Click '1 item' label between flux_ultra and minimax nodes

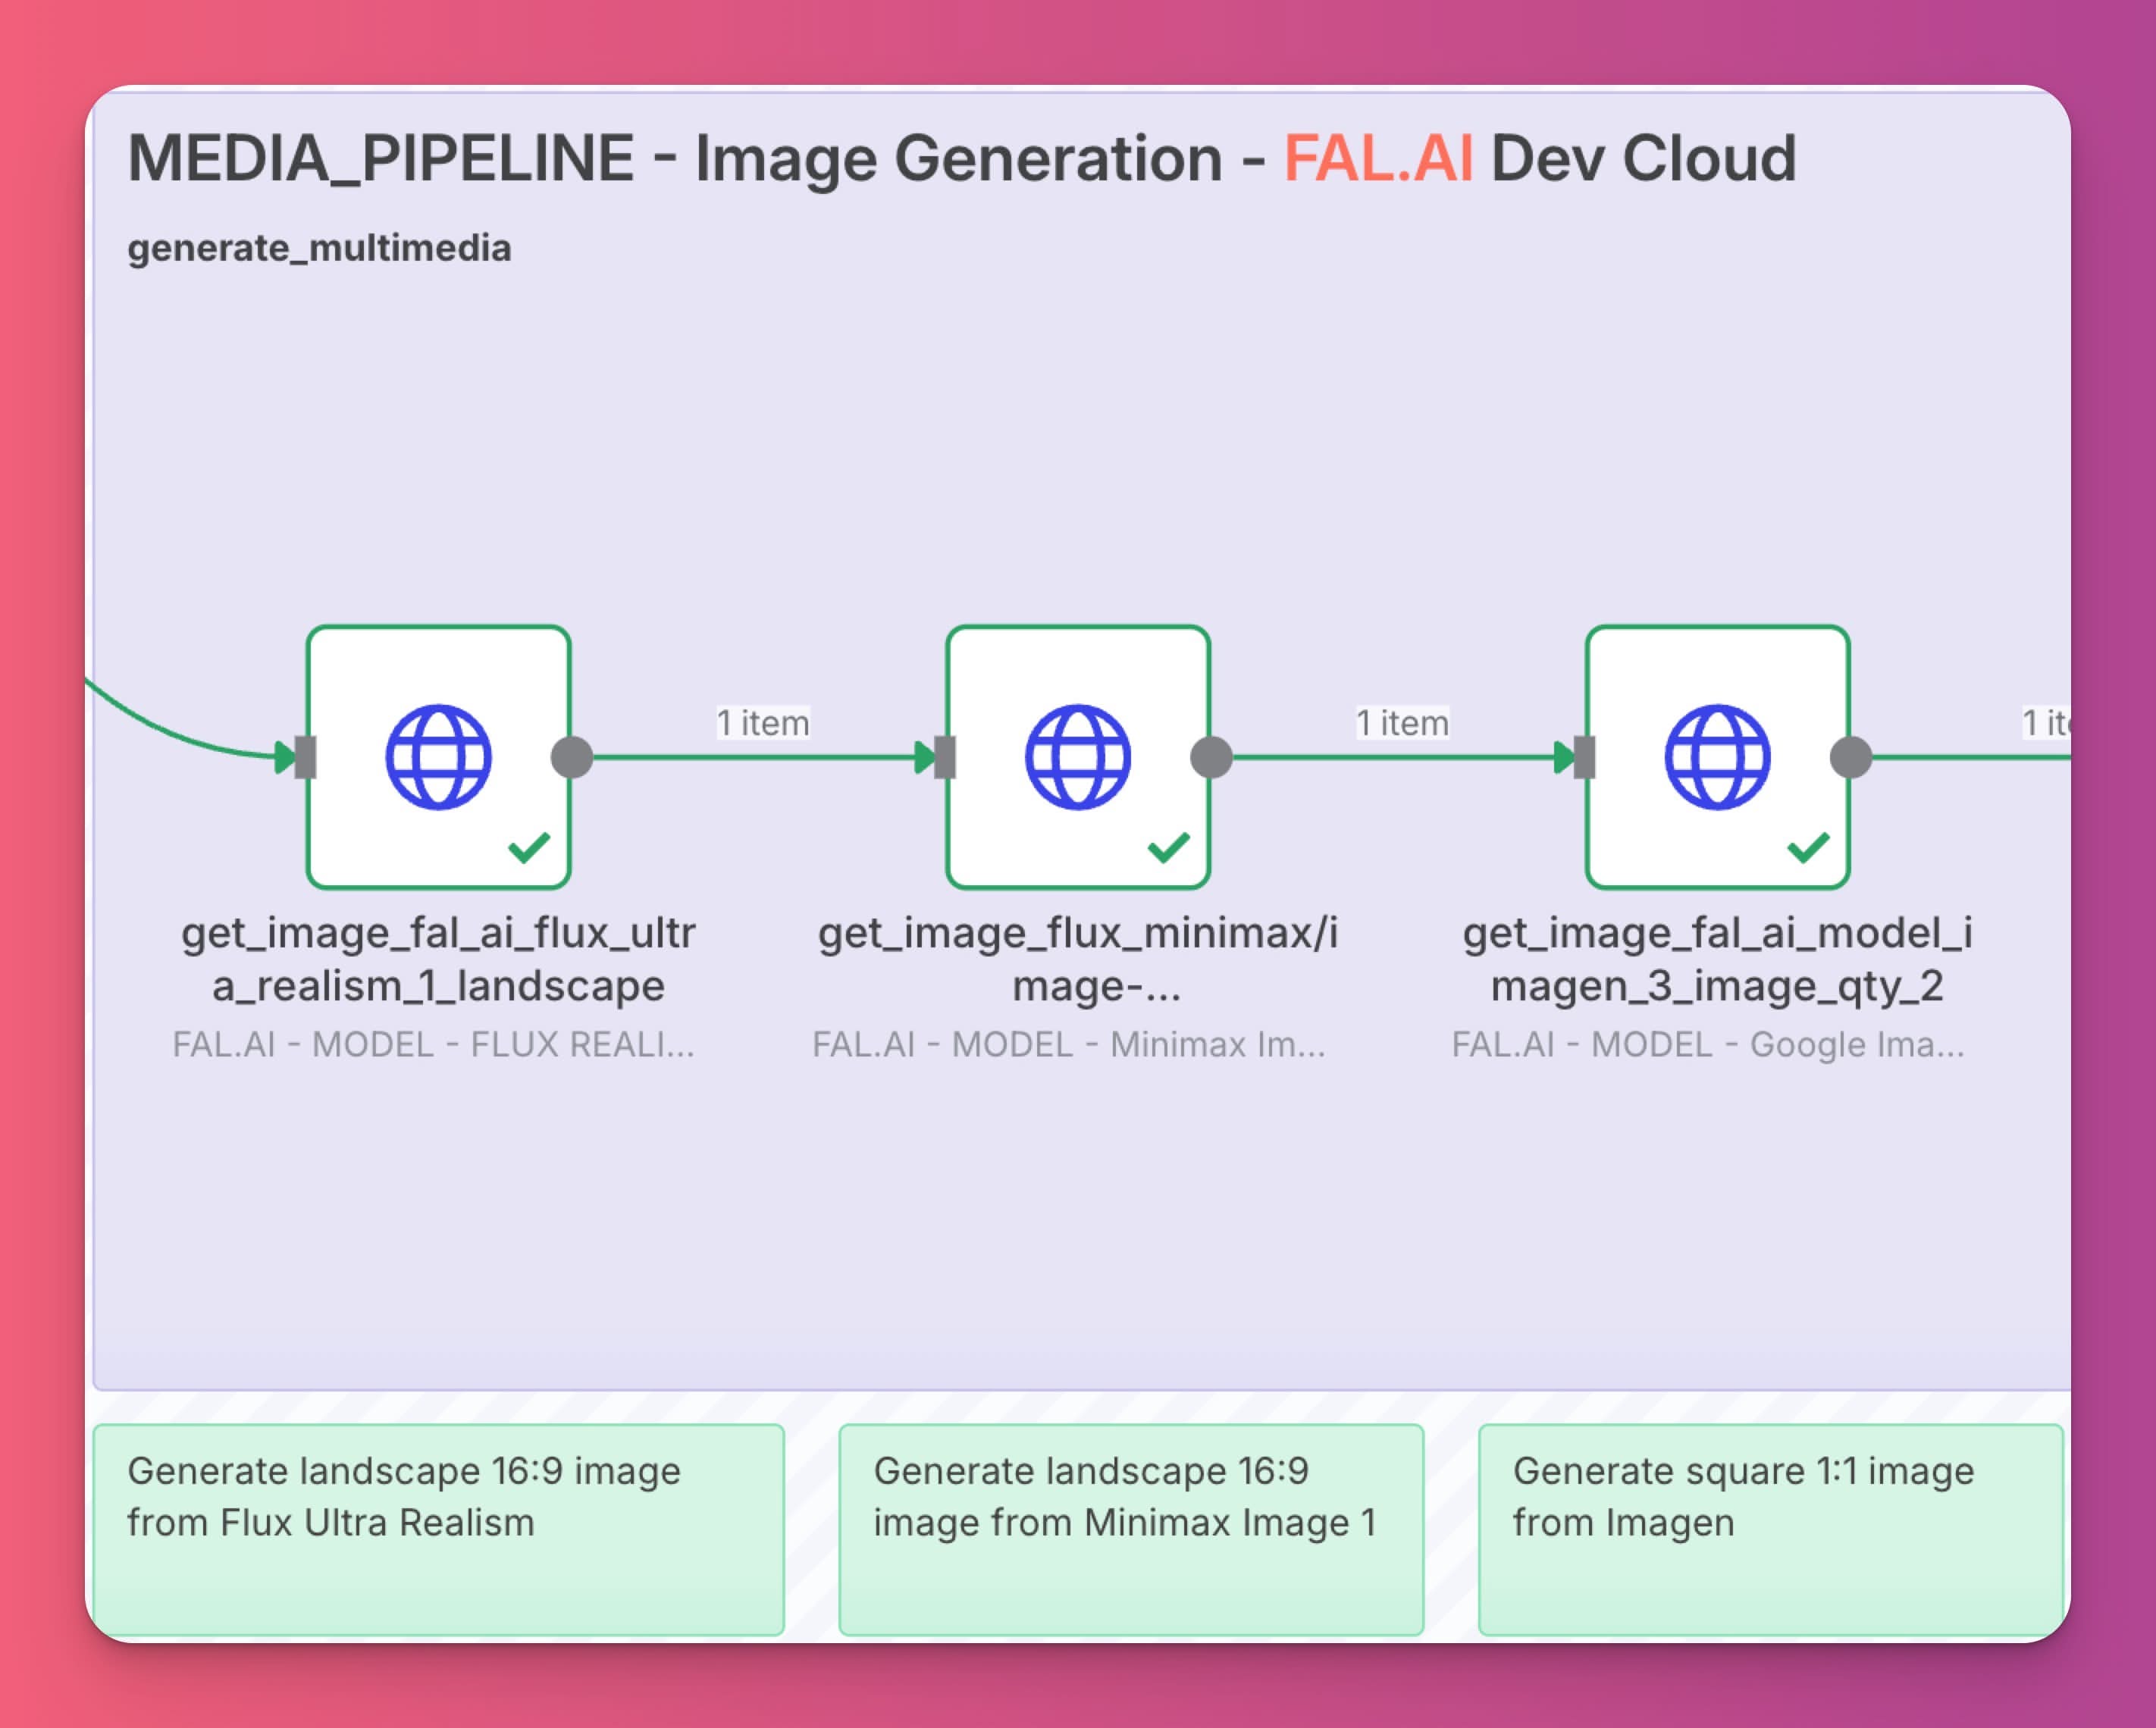763,722
